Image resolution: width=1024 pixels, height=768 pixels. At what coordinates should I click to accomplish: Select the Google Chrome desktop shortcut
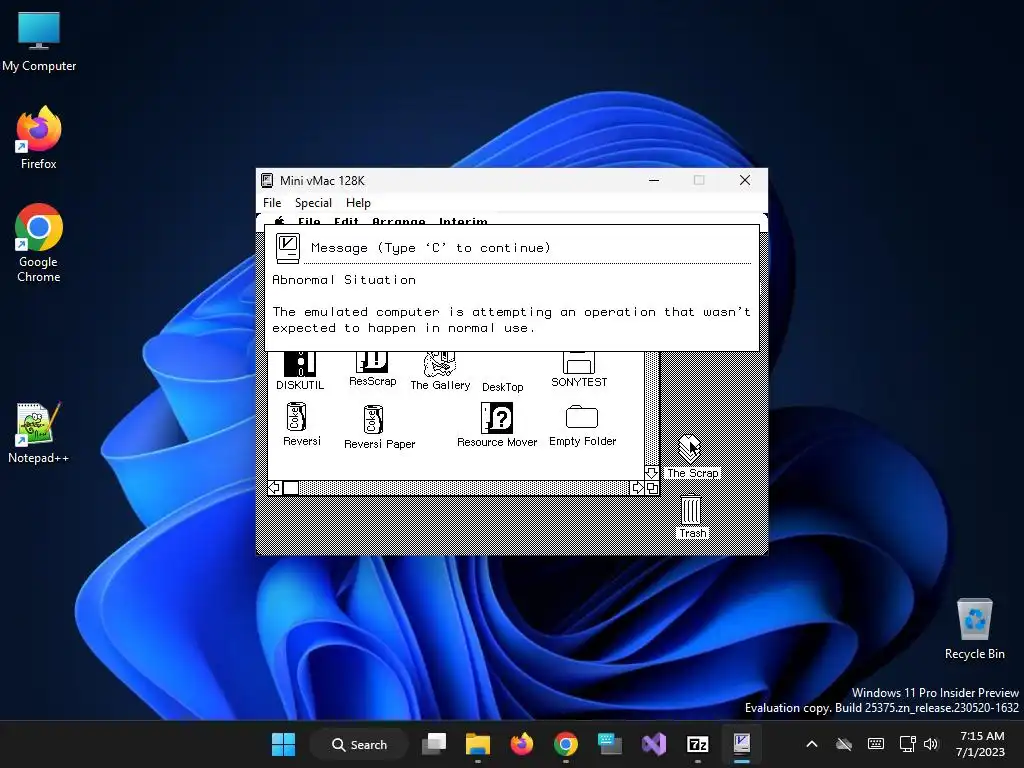tap(39, 227)
